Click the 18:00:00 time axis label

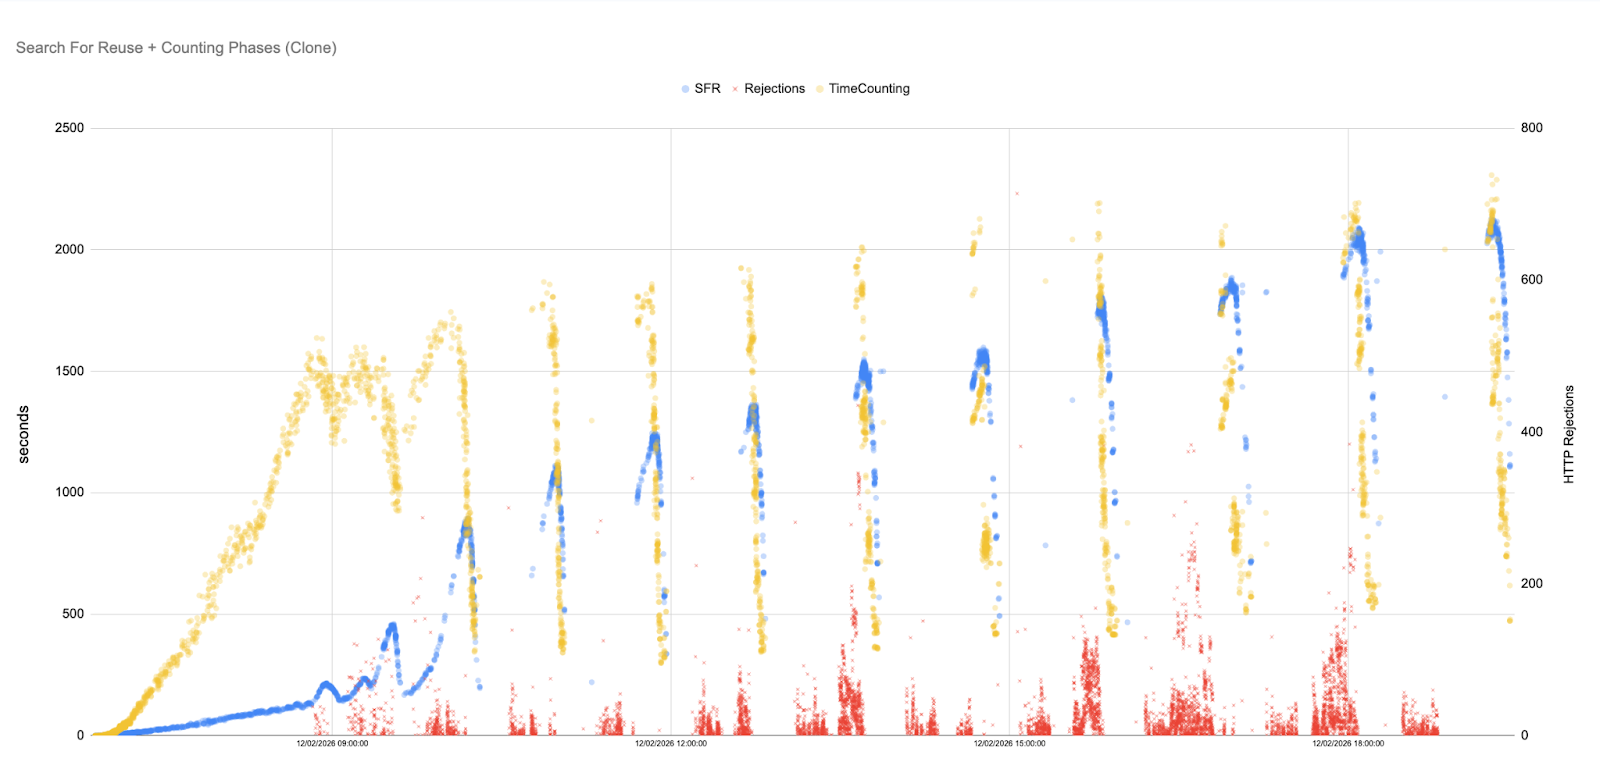(x=1348, y=744)
